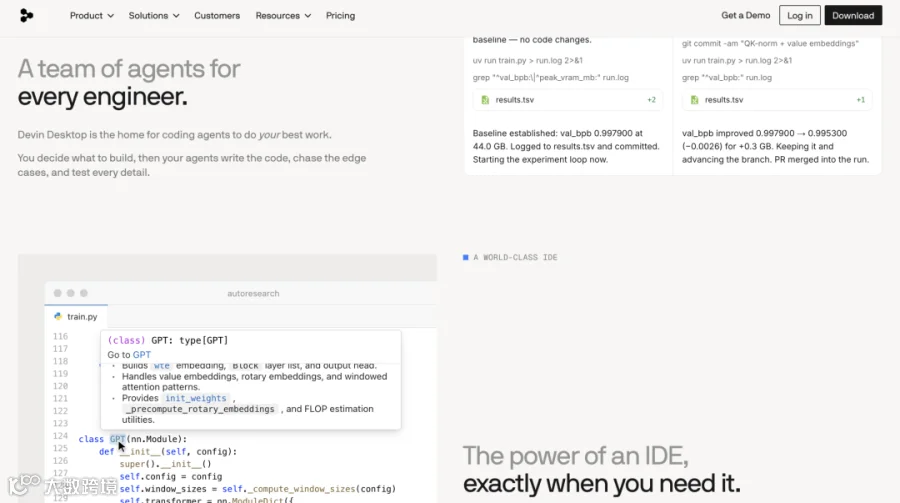Expand the Solutions menu
The height and width of the screenshot is (503, 900).
point(154,16)
